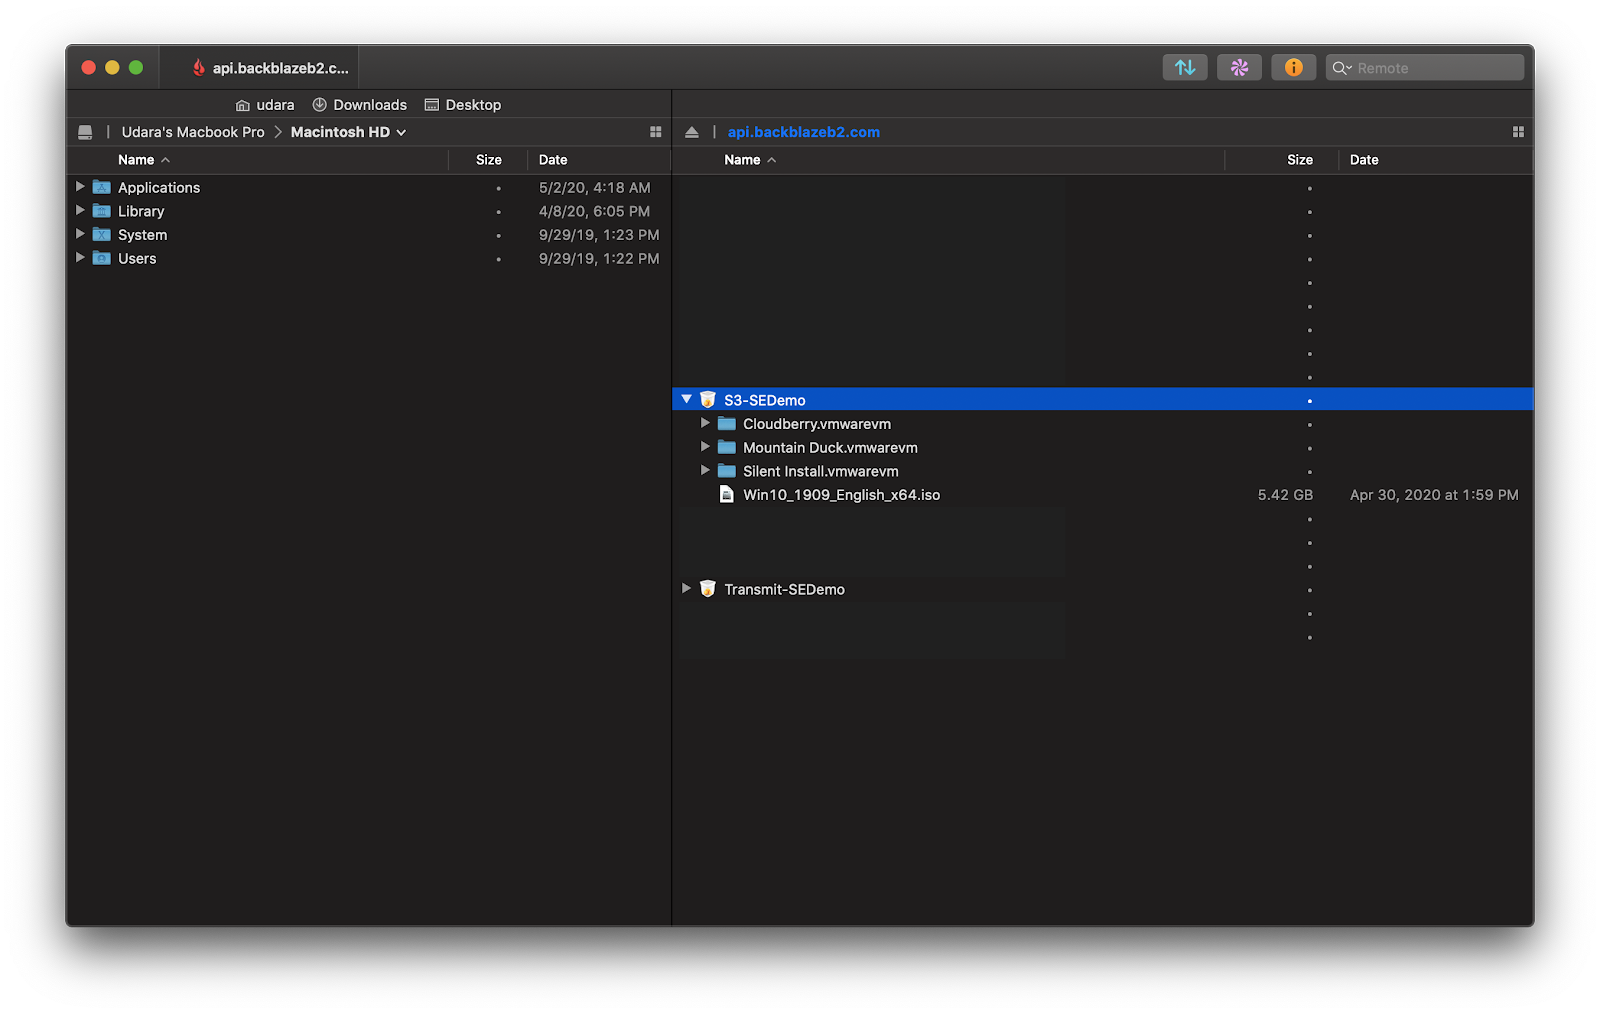The height and width of the screenshot is (1014, 1600).
Task: Click the Silent Install.vmwarevm folder icon
Action: point(727,471)
